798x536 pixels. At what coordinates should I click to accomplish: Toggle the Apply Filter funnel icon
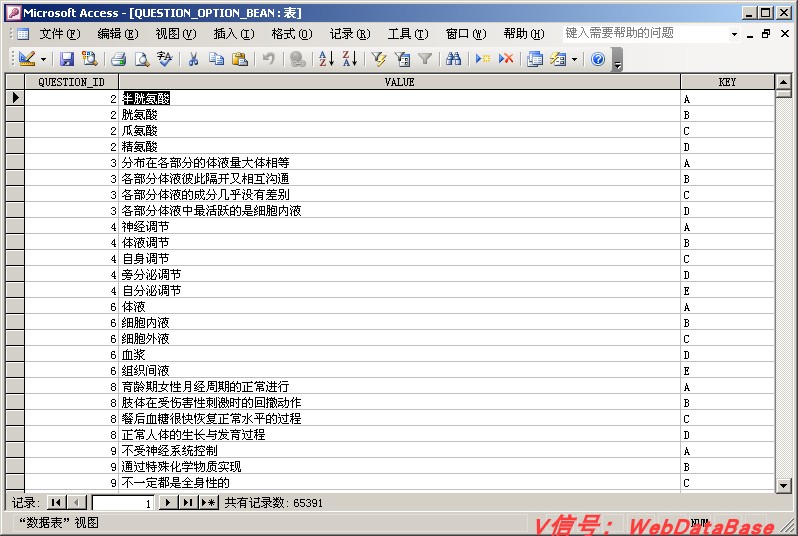(425, 59)
